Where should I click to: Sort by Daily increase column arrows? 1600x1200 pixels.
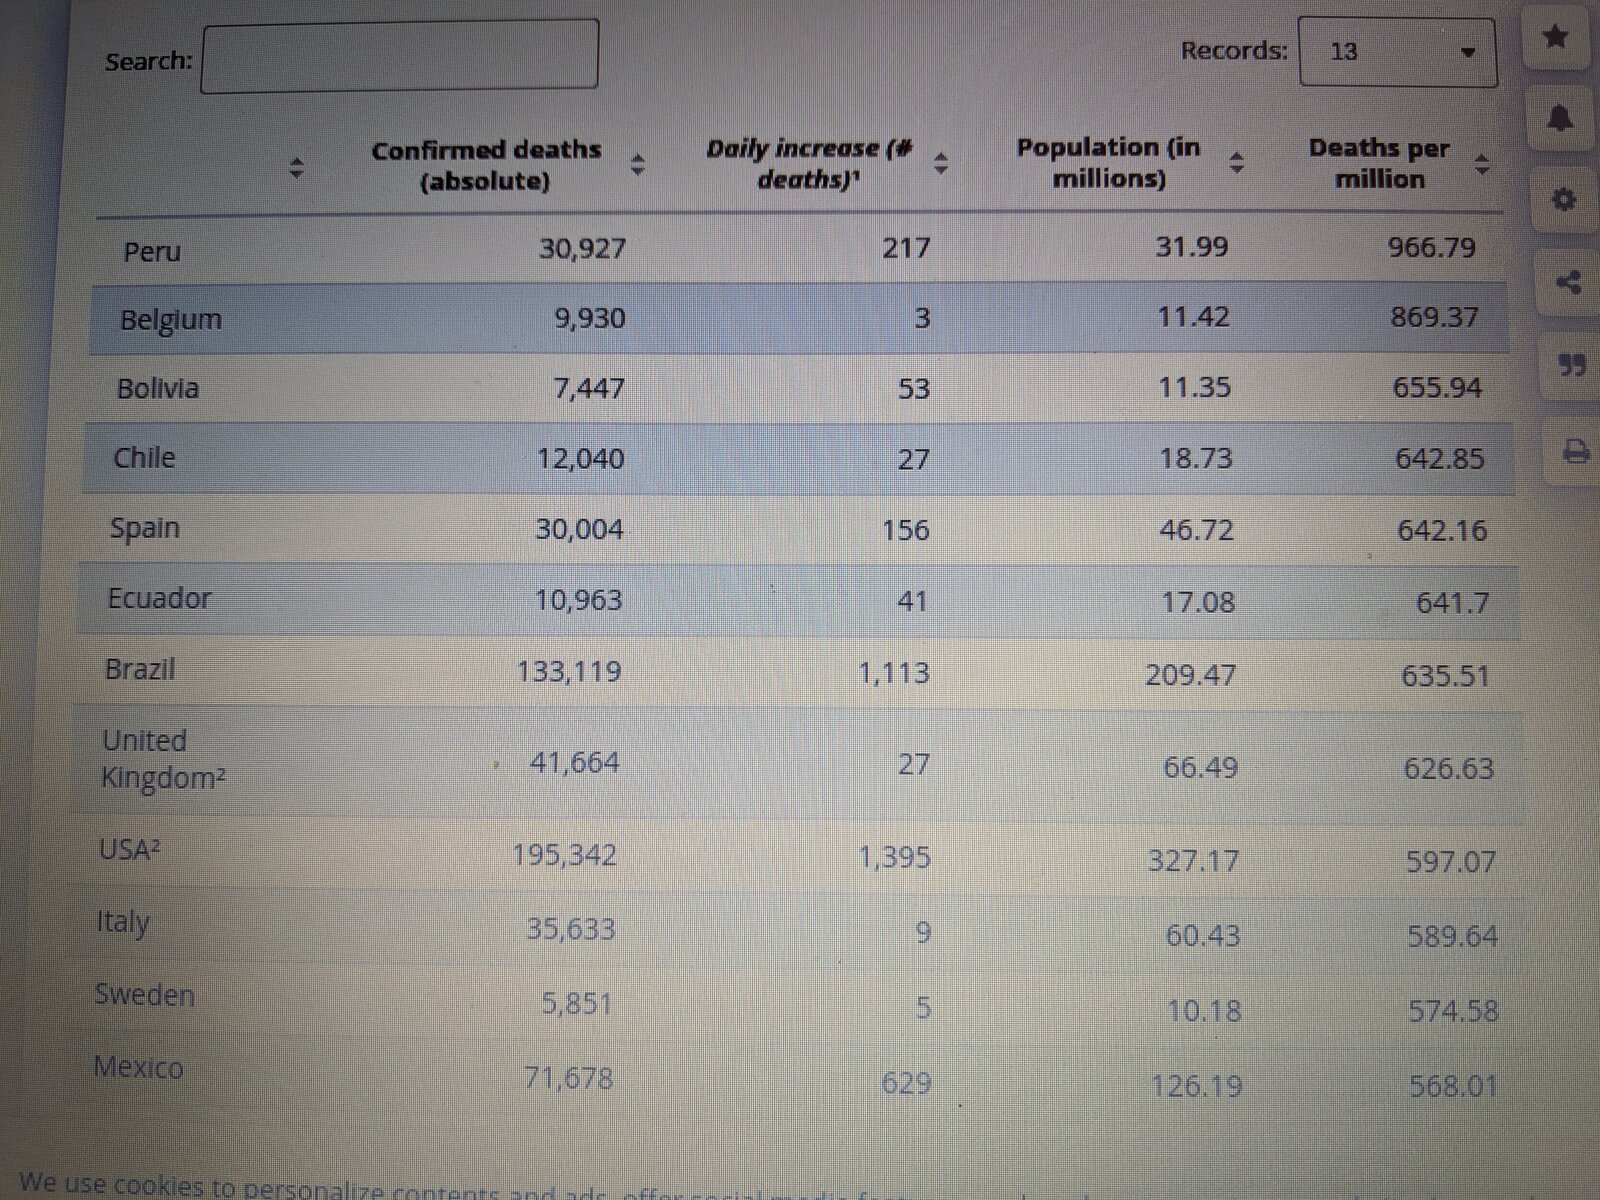pos(940,163)
